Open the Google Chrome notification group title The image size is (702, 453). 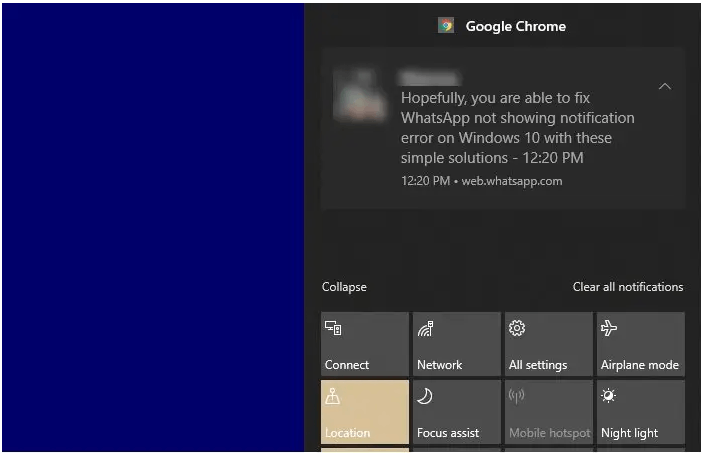[x=515, y=26]
